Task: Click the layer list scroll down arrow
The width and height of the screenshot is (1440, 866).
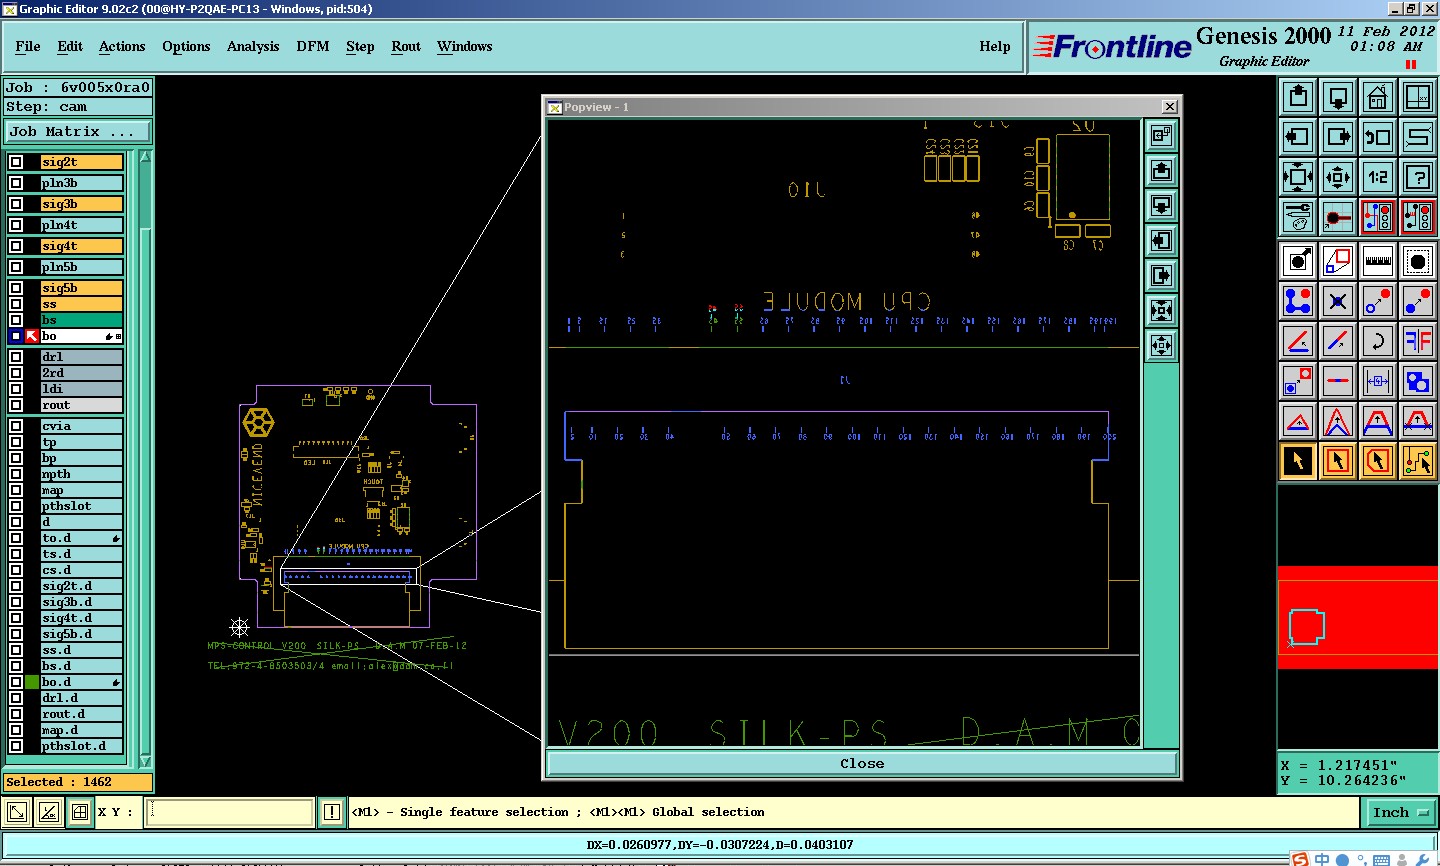Action: click(145, 761)
